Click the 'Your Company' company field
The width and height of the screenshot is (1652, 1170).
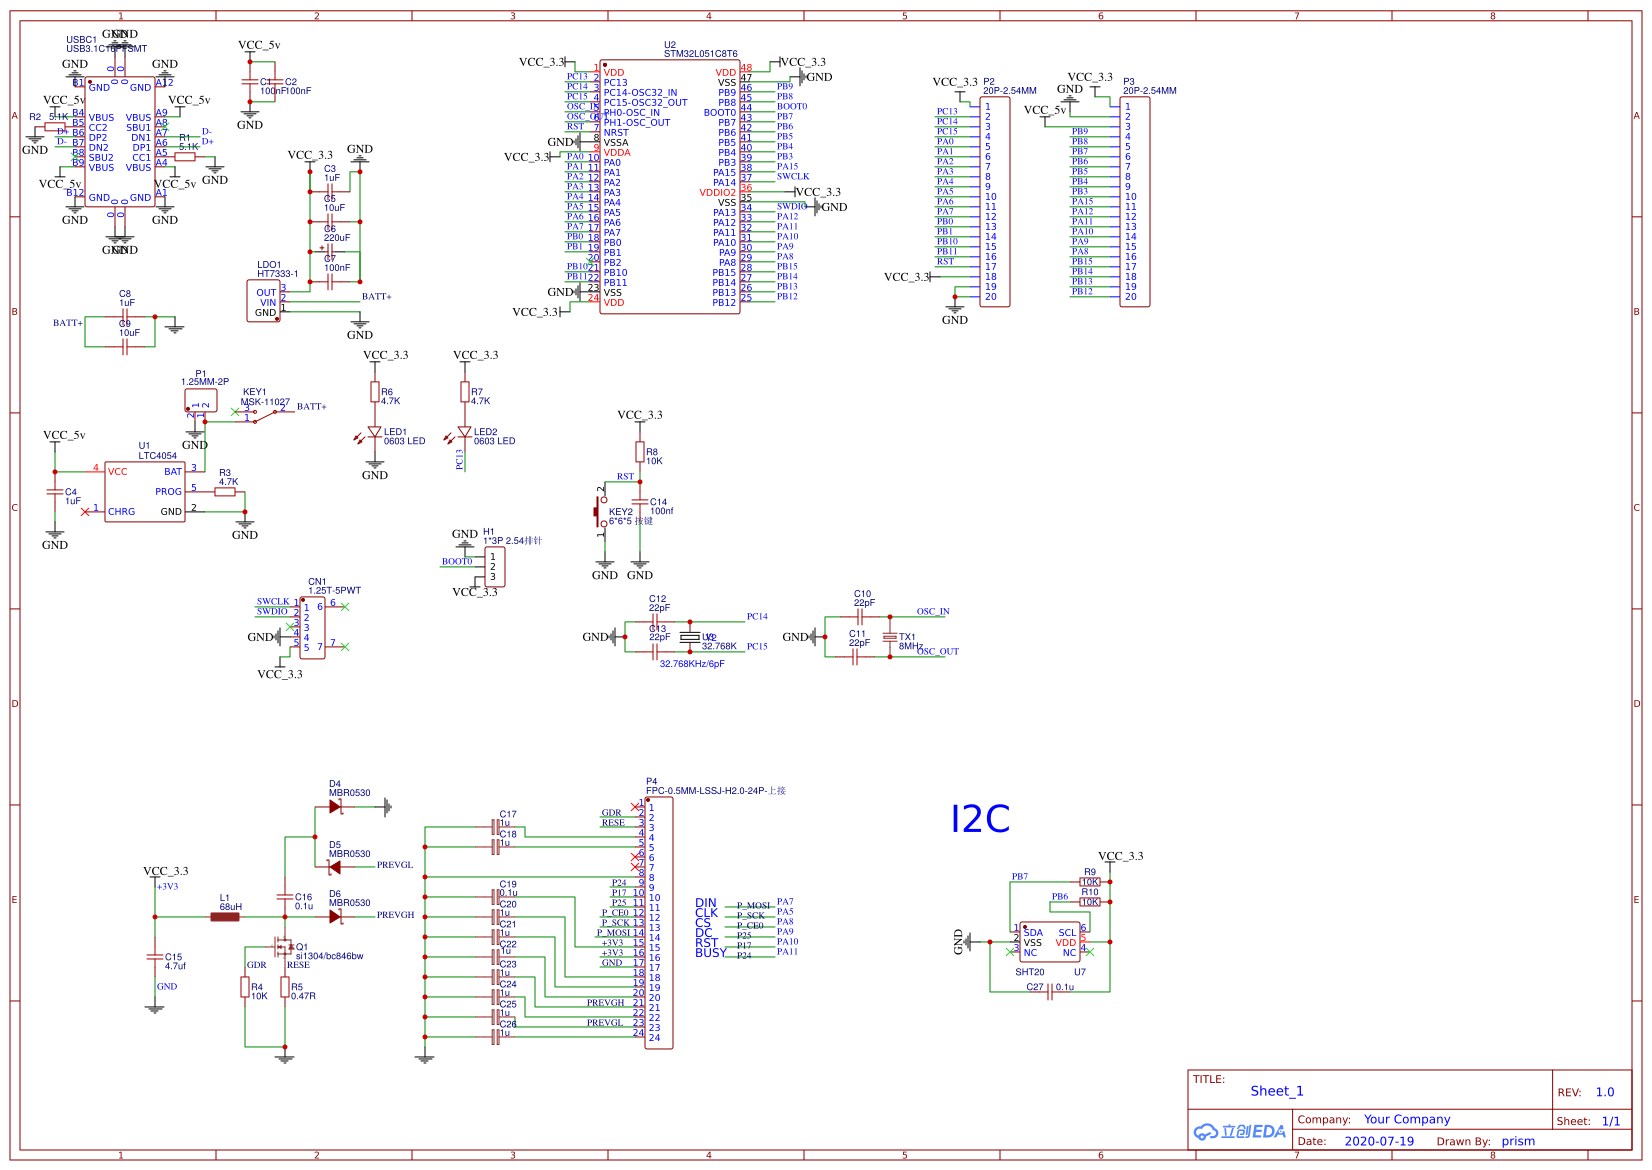[1407, 1119]
